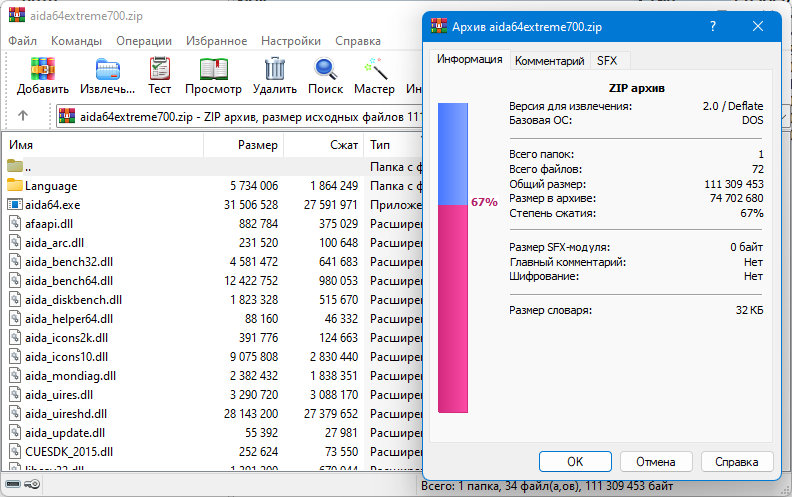Viewport: 792px width, 497px height.
Task: Confirm the dialog with OK
Action: (x=575, y=462)
